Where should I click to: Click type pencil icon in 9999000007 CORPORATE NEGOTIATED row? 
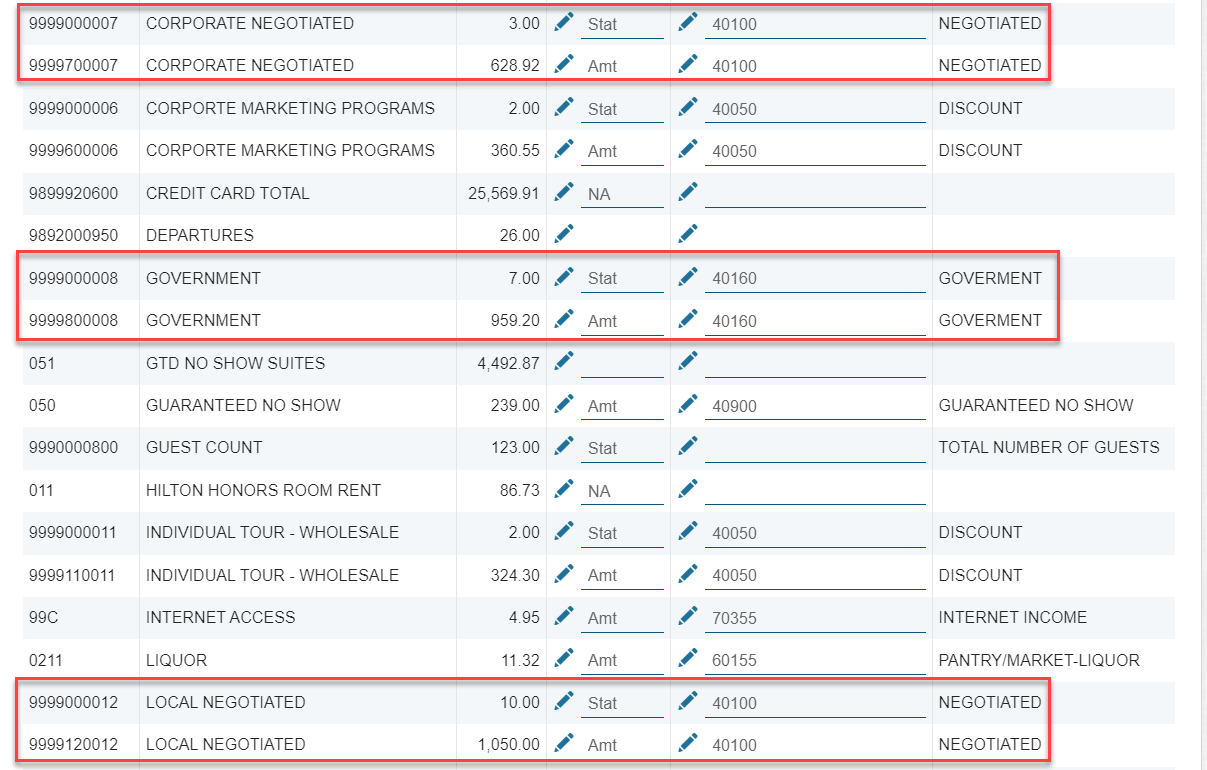coord(564,22)
